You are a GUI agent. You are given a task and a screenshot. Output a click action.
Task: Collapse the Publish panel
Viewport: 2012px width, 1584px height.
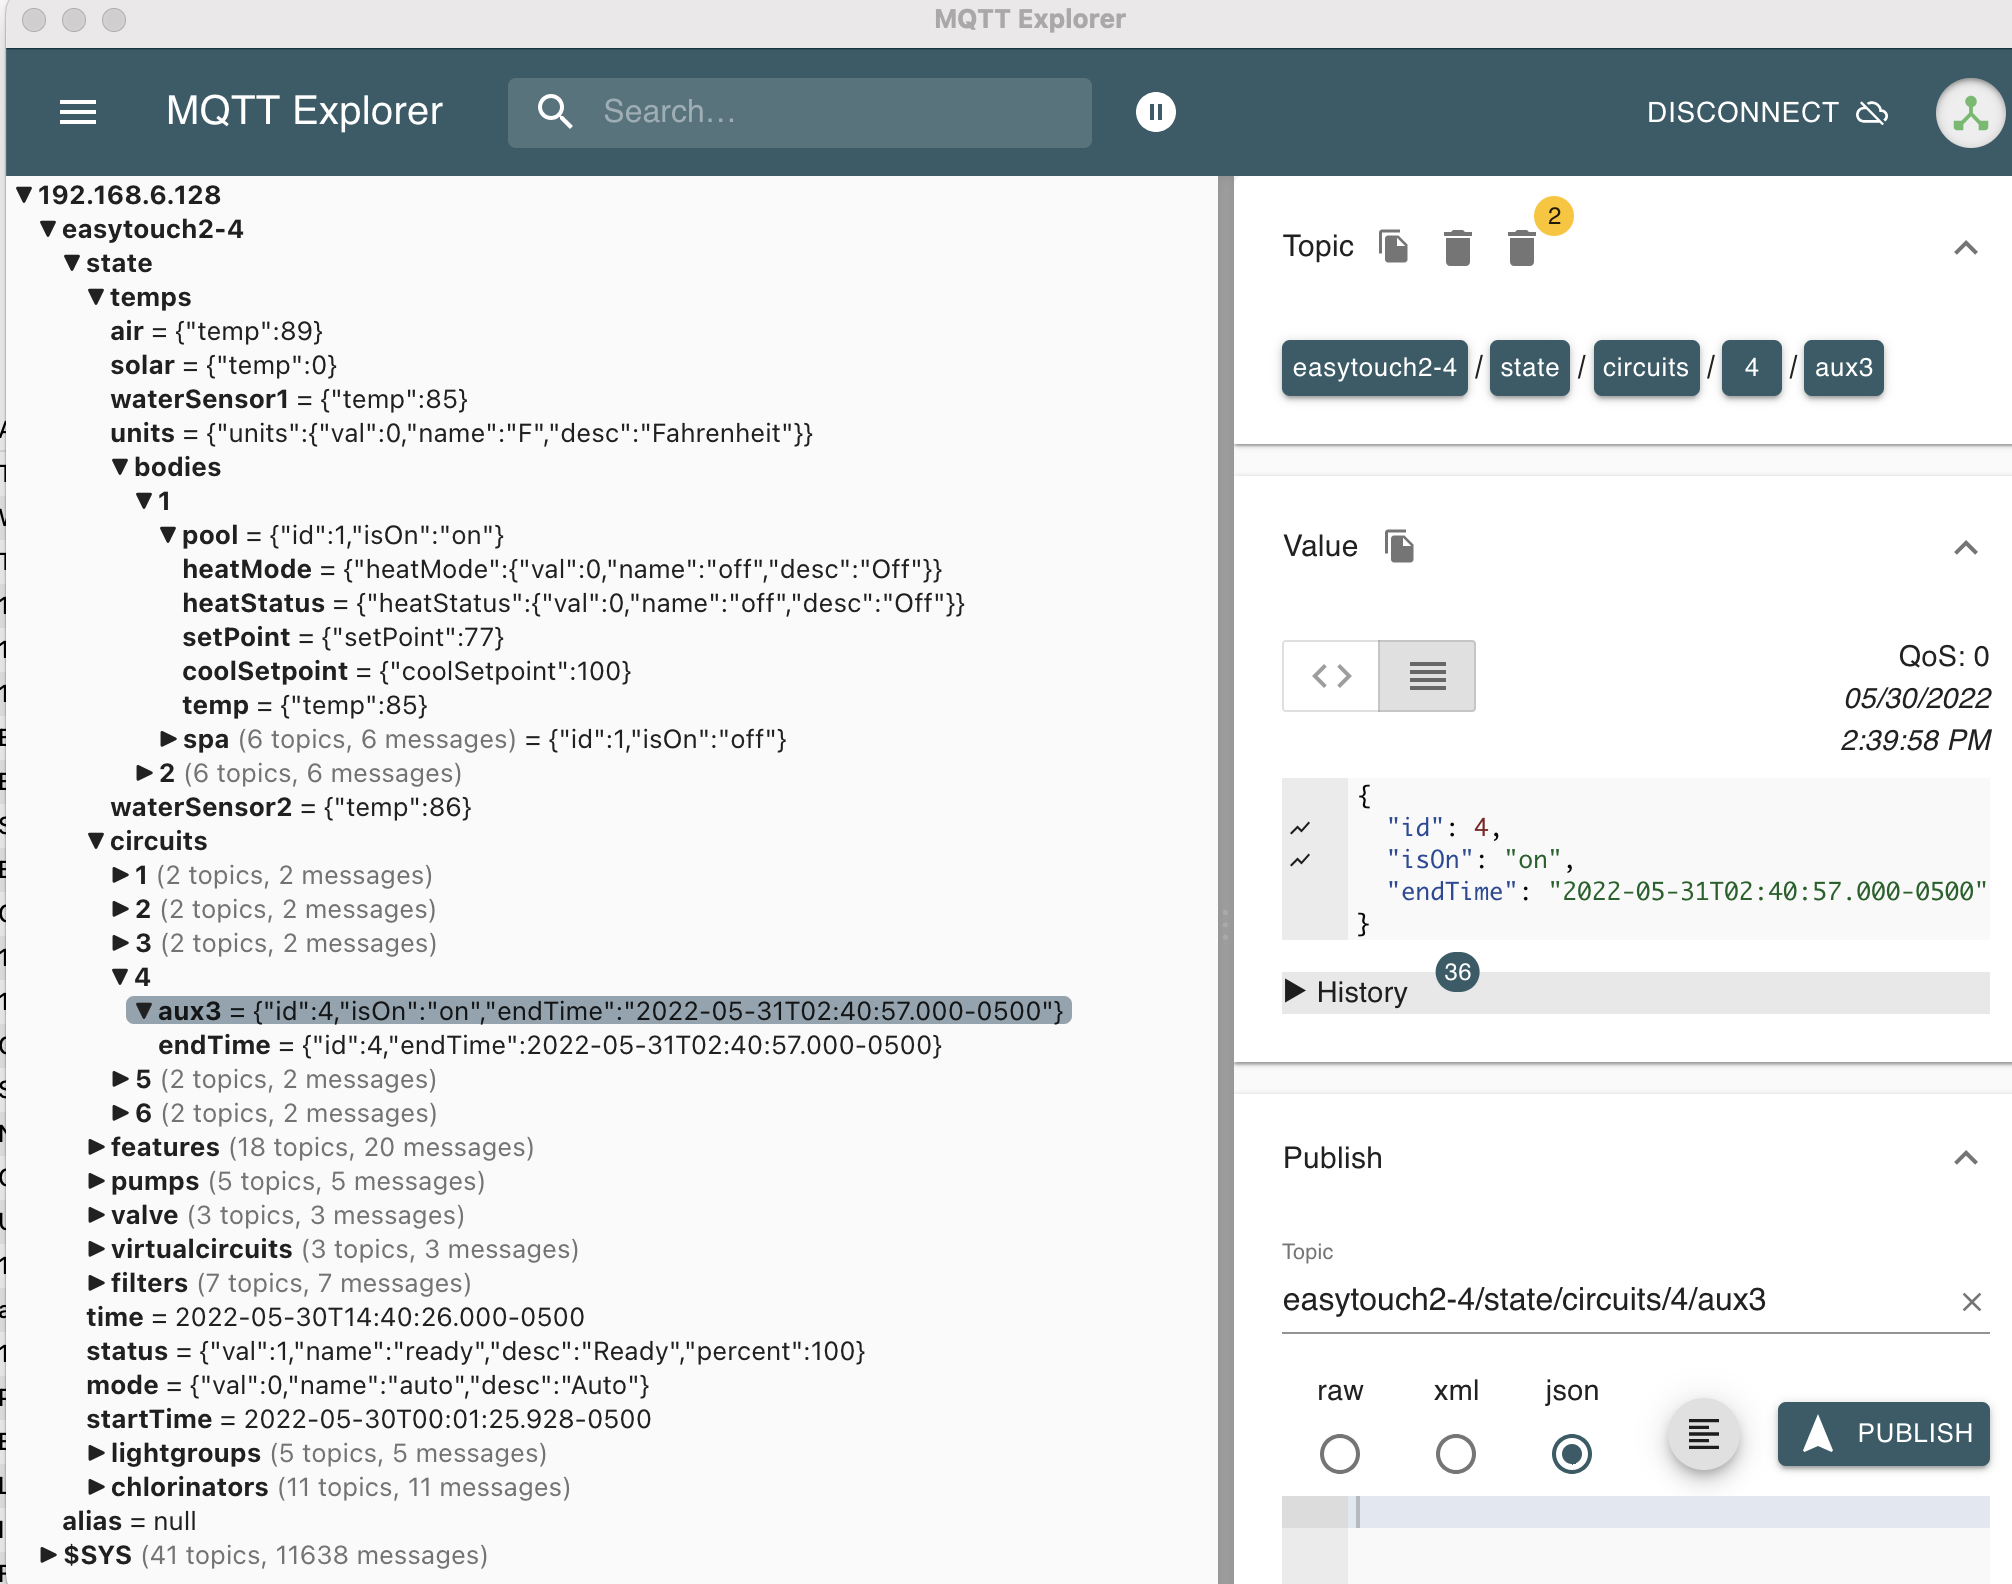1965,1158
